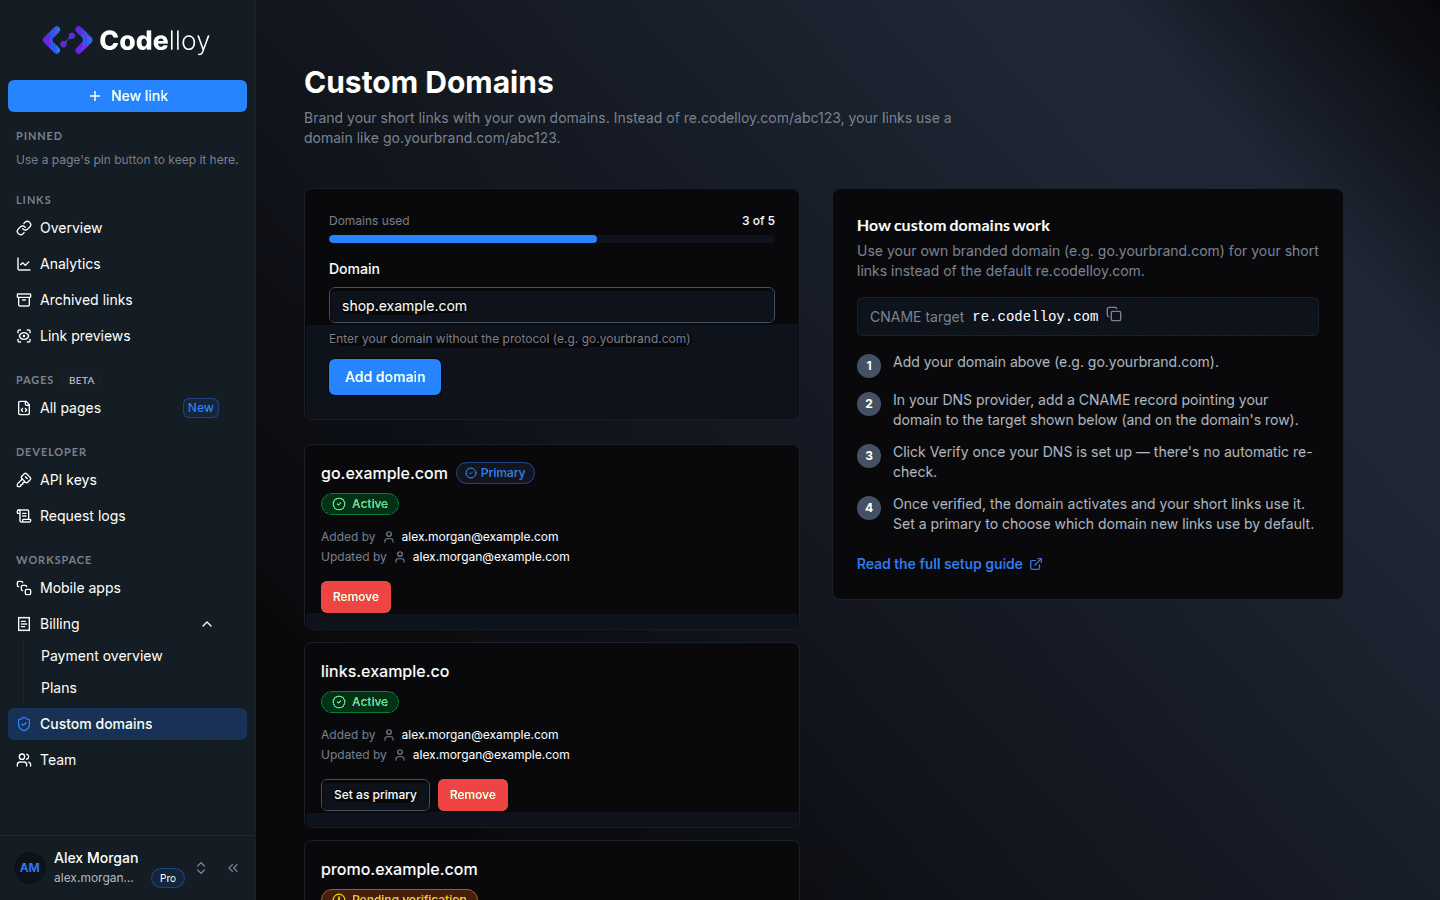Click the Custom domains shield icon
This screenshot has width=1440, height=900.
click(x=24, y=724)
